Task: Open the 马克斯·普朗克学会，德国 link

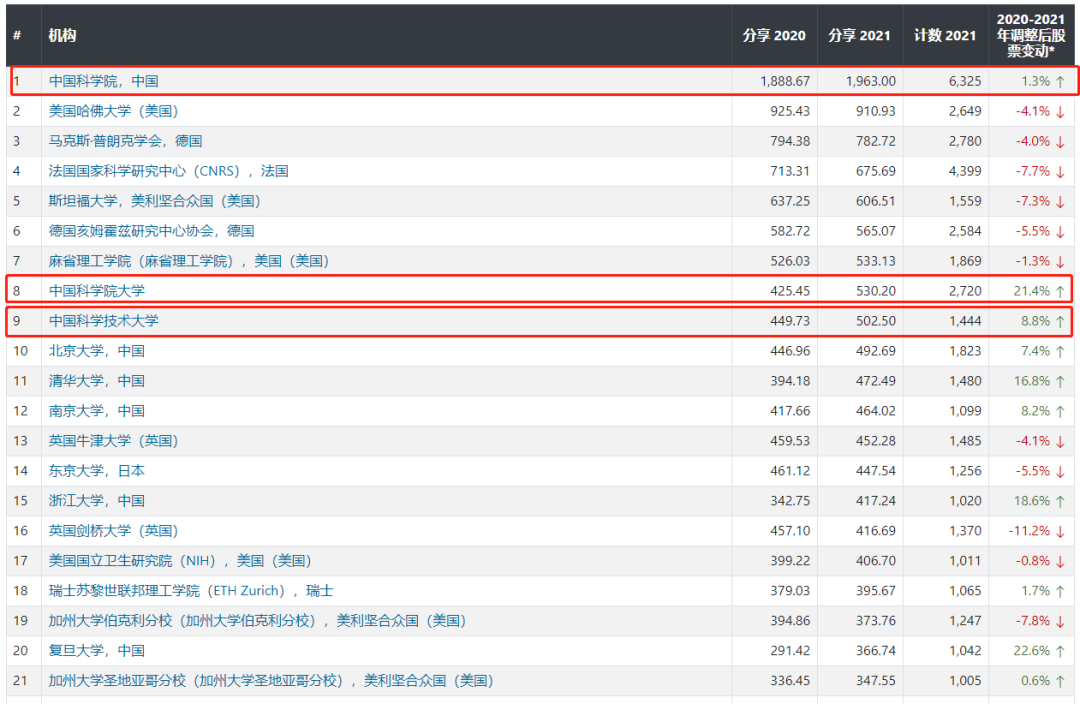Action: click(125, 141)
